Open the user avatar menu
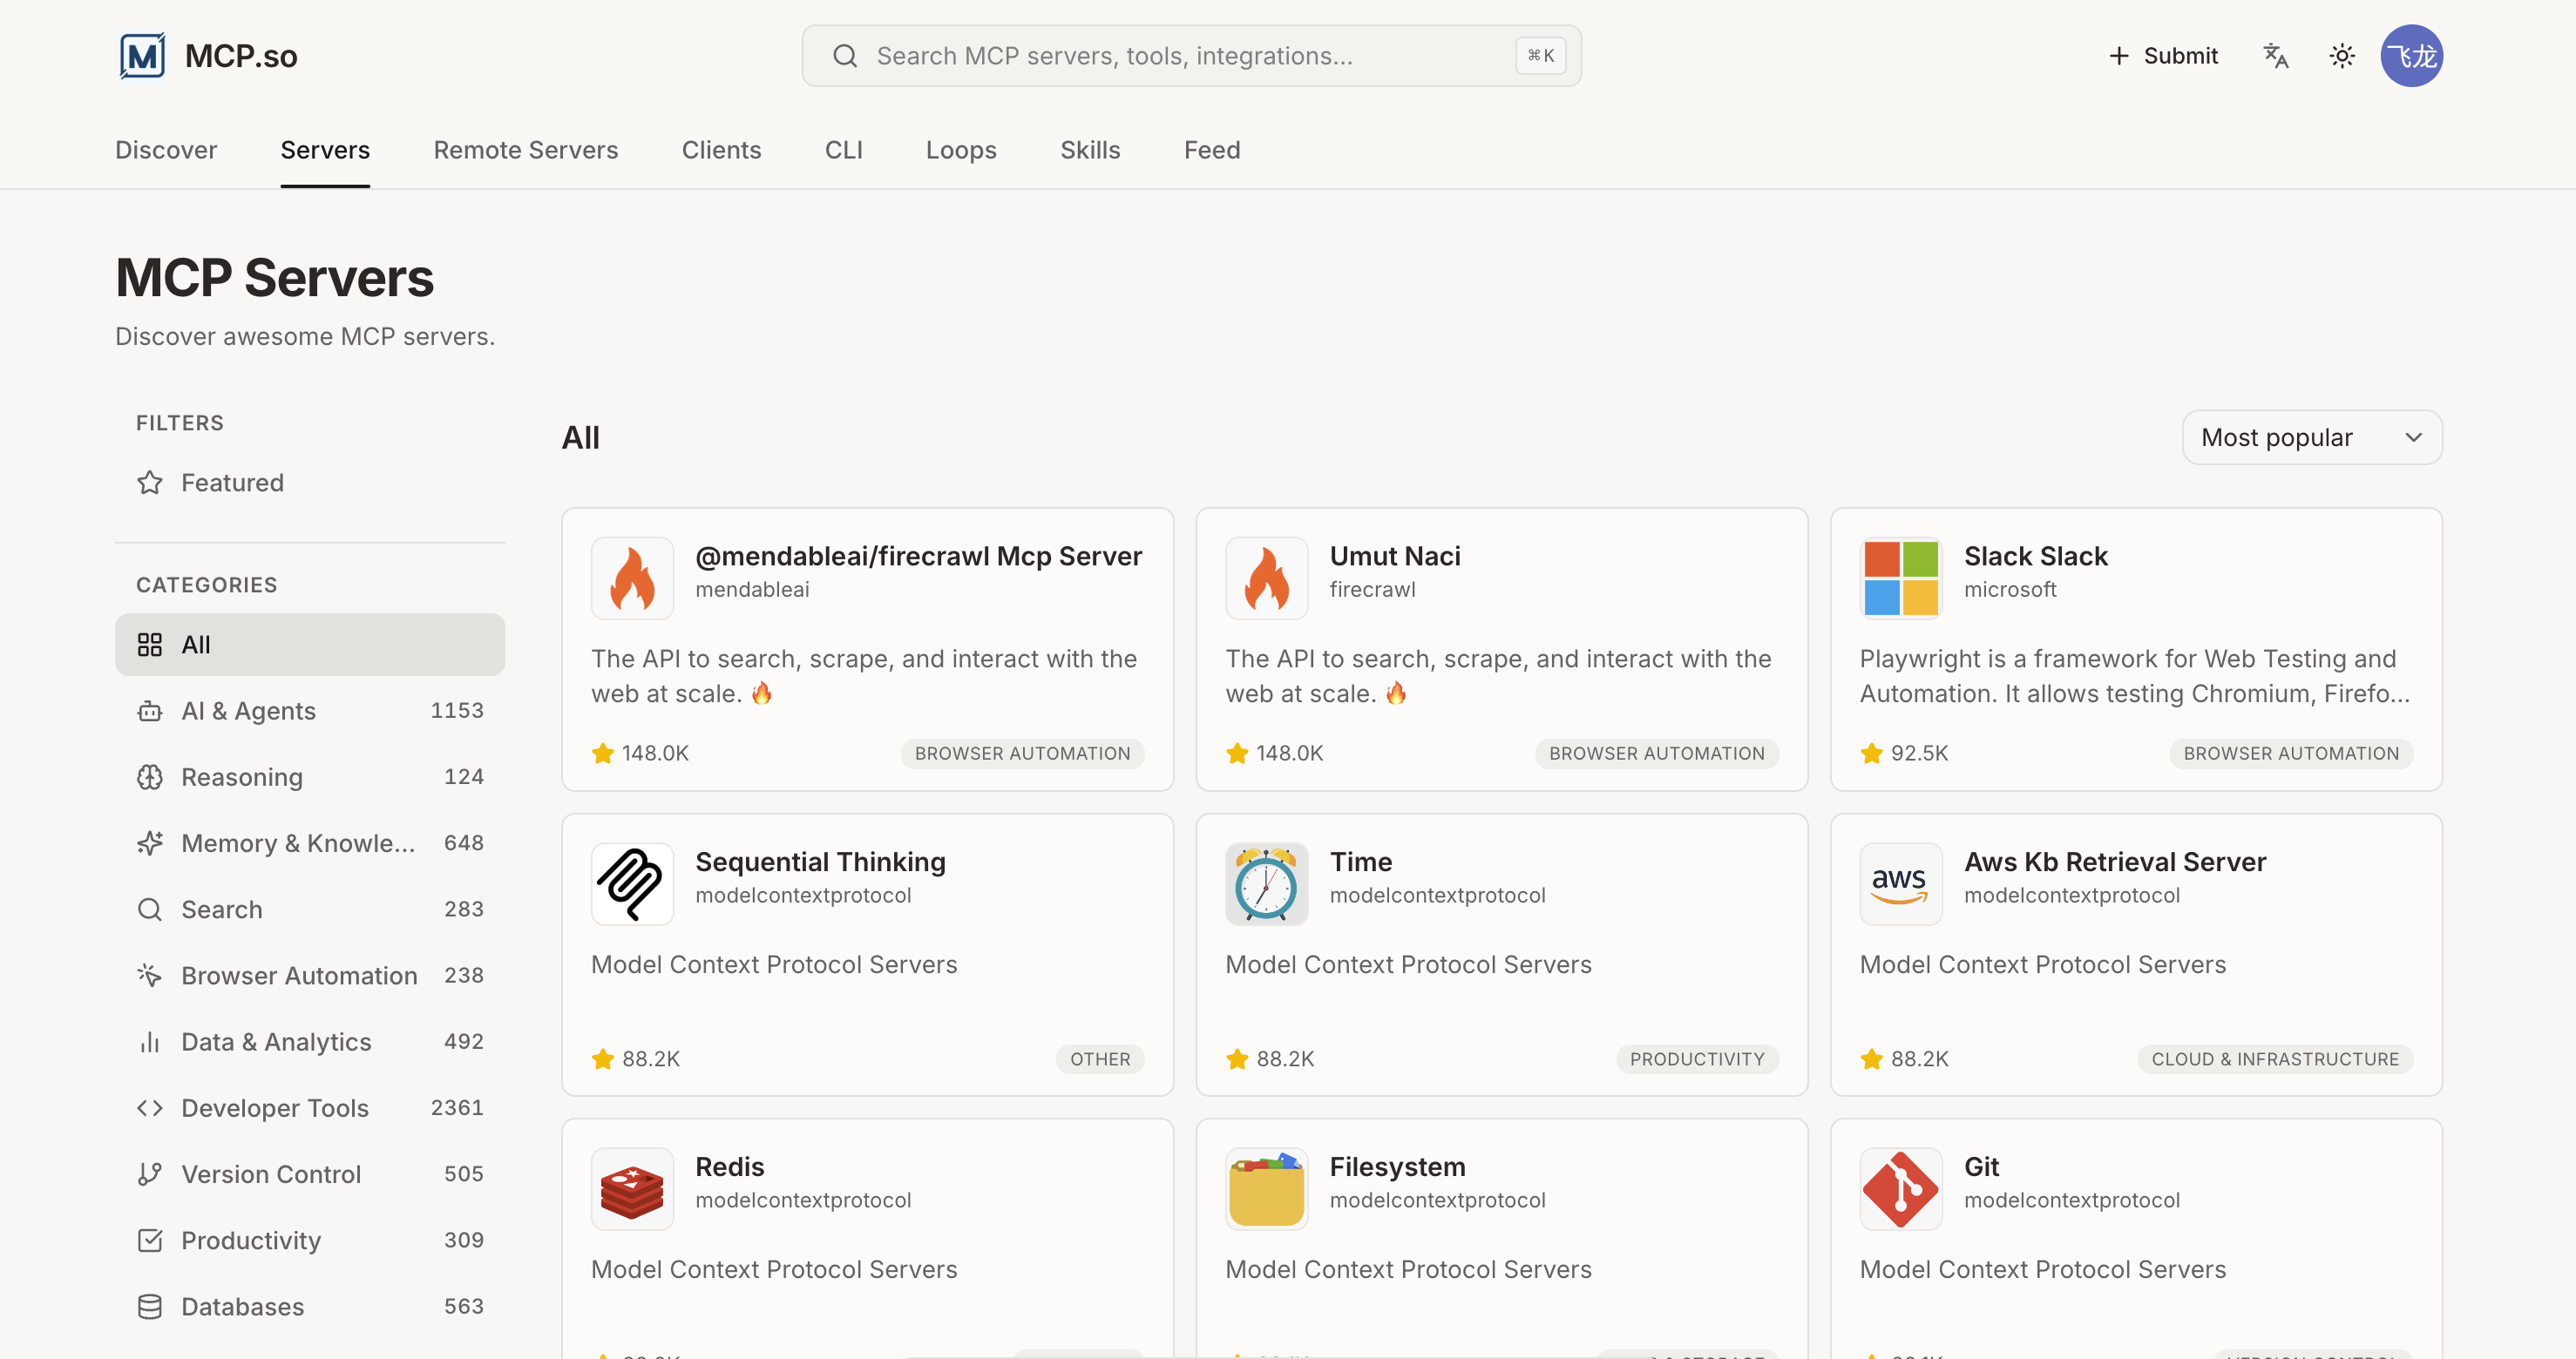The image size is (2576, 1359). 2411,56
